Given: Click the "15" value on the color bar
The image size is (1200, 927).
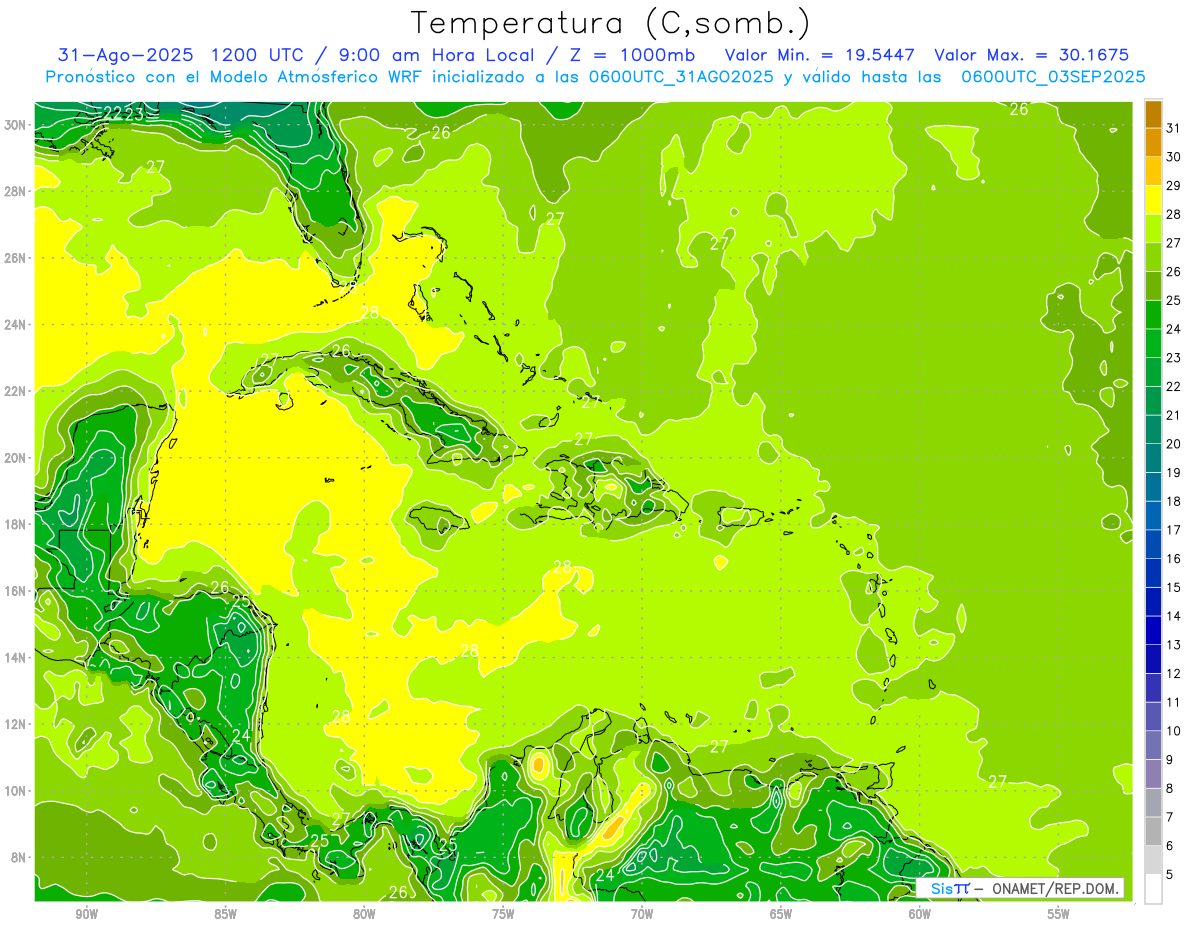Looking at the screenshot, I should (1174, 587).
